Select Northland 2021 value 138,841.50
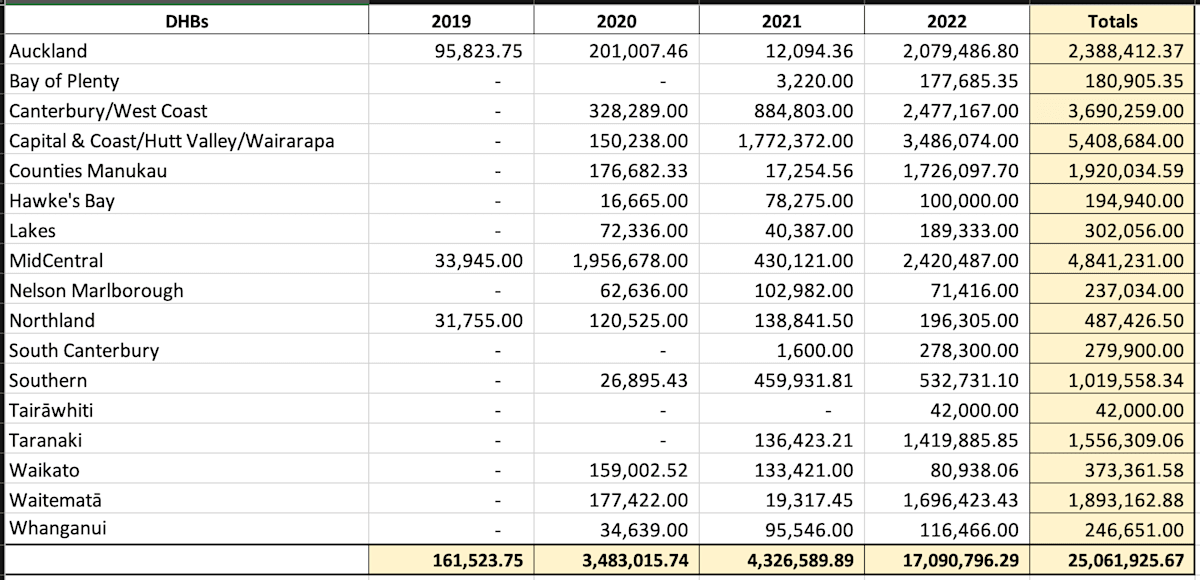 pos(803,321)
